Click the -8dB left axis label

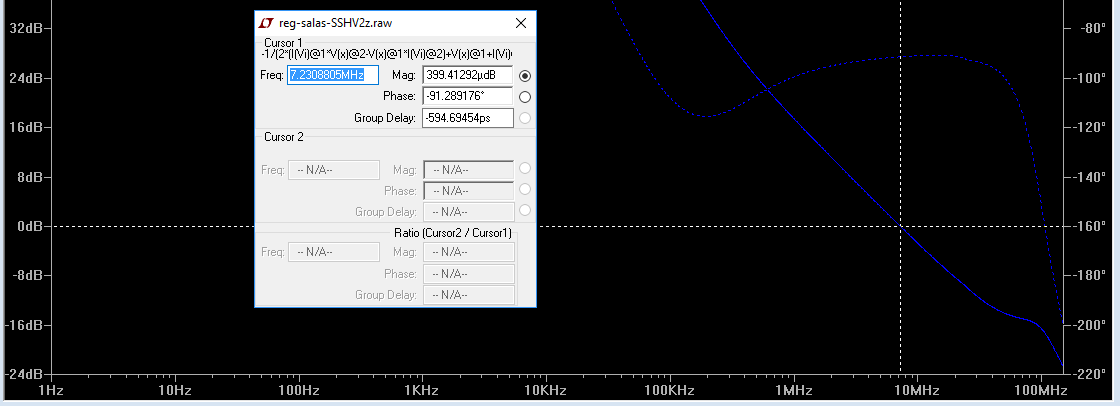coord(26,275)
